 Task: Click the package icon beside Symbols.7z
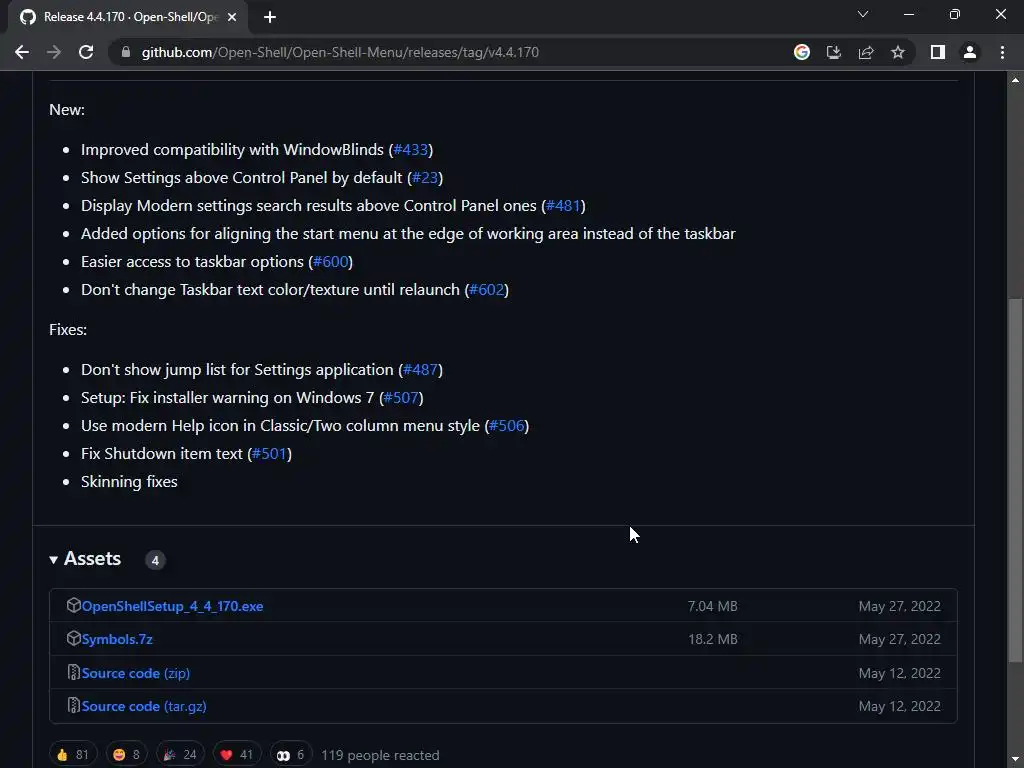point(73,638)
